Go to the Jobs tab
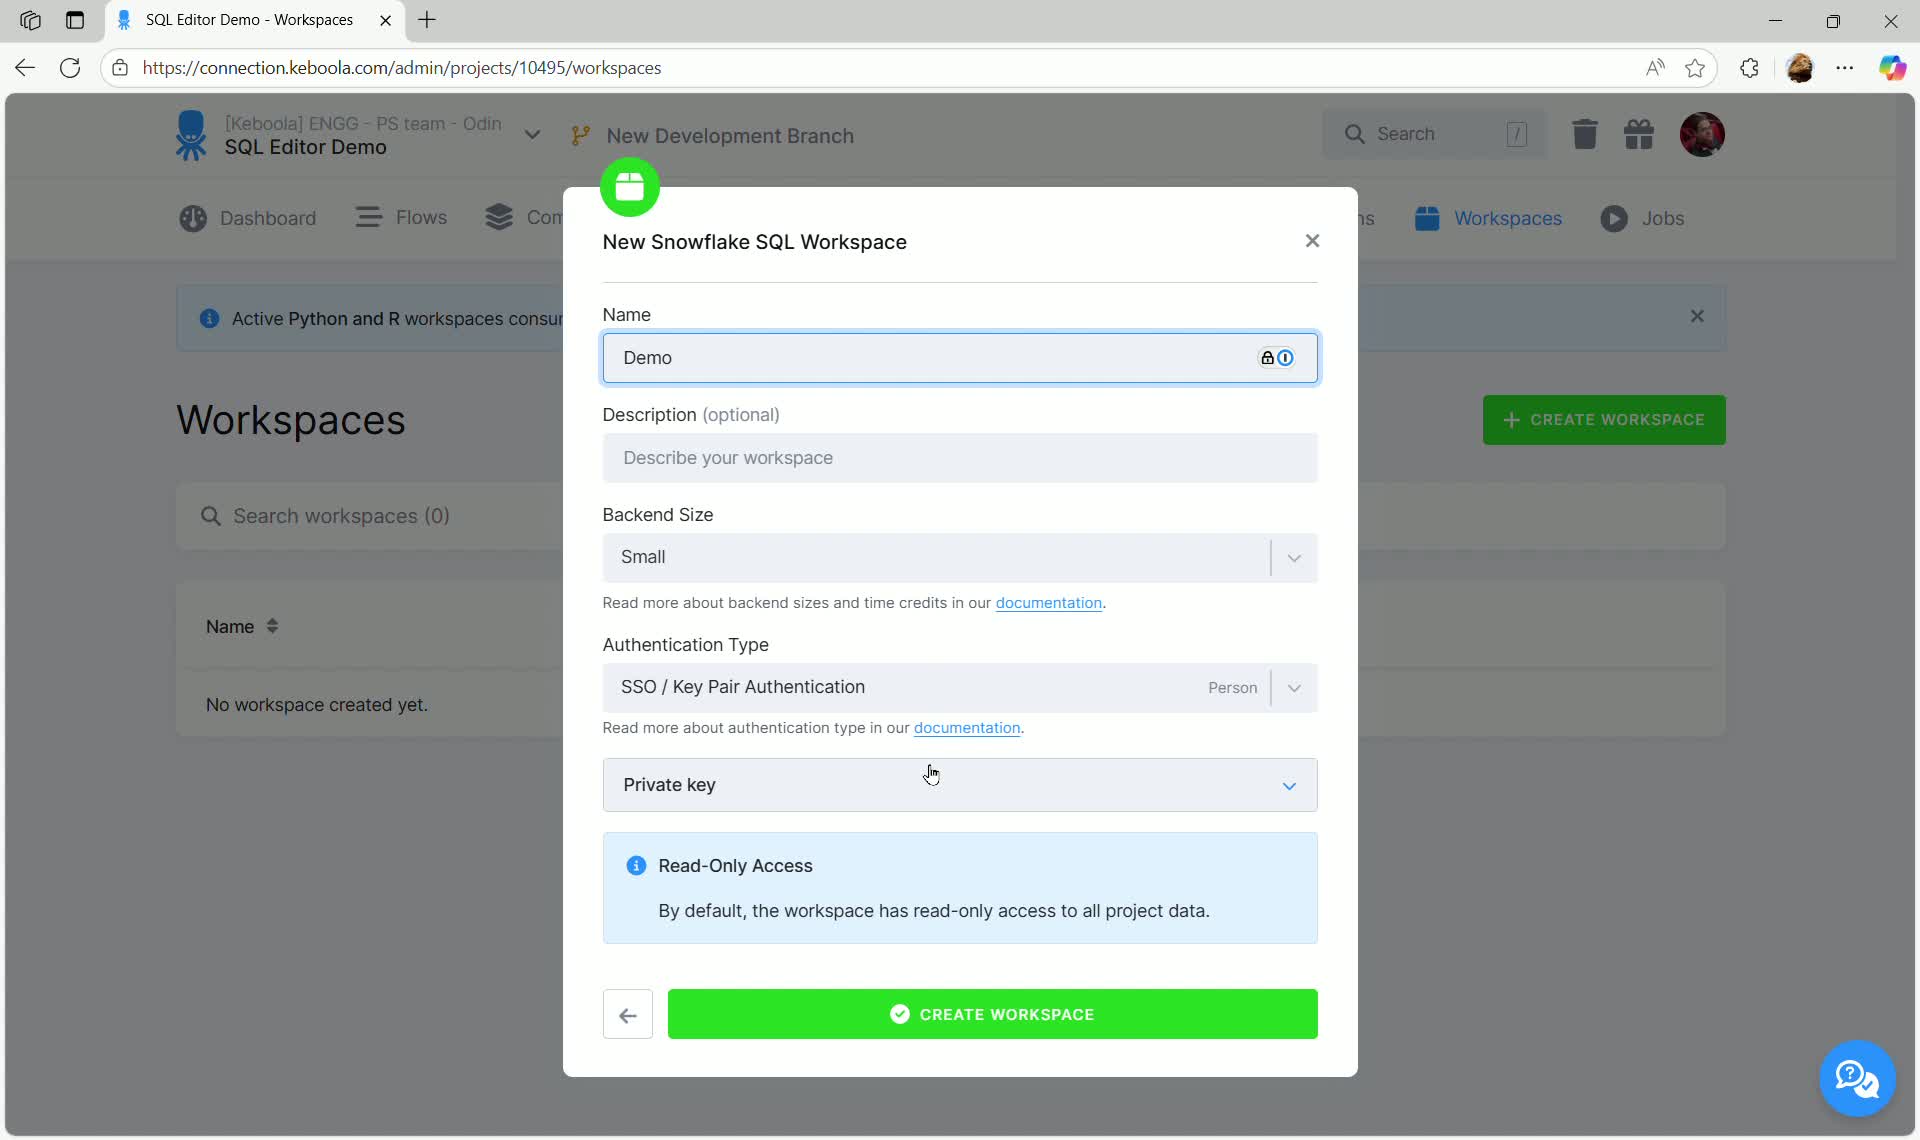Image resolution: width=1920 pixels, height=1140 pixels. coord(1662,218)
